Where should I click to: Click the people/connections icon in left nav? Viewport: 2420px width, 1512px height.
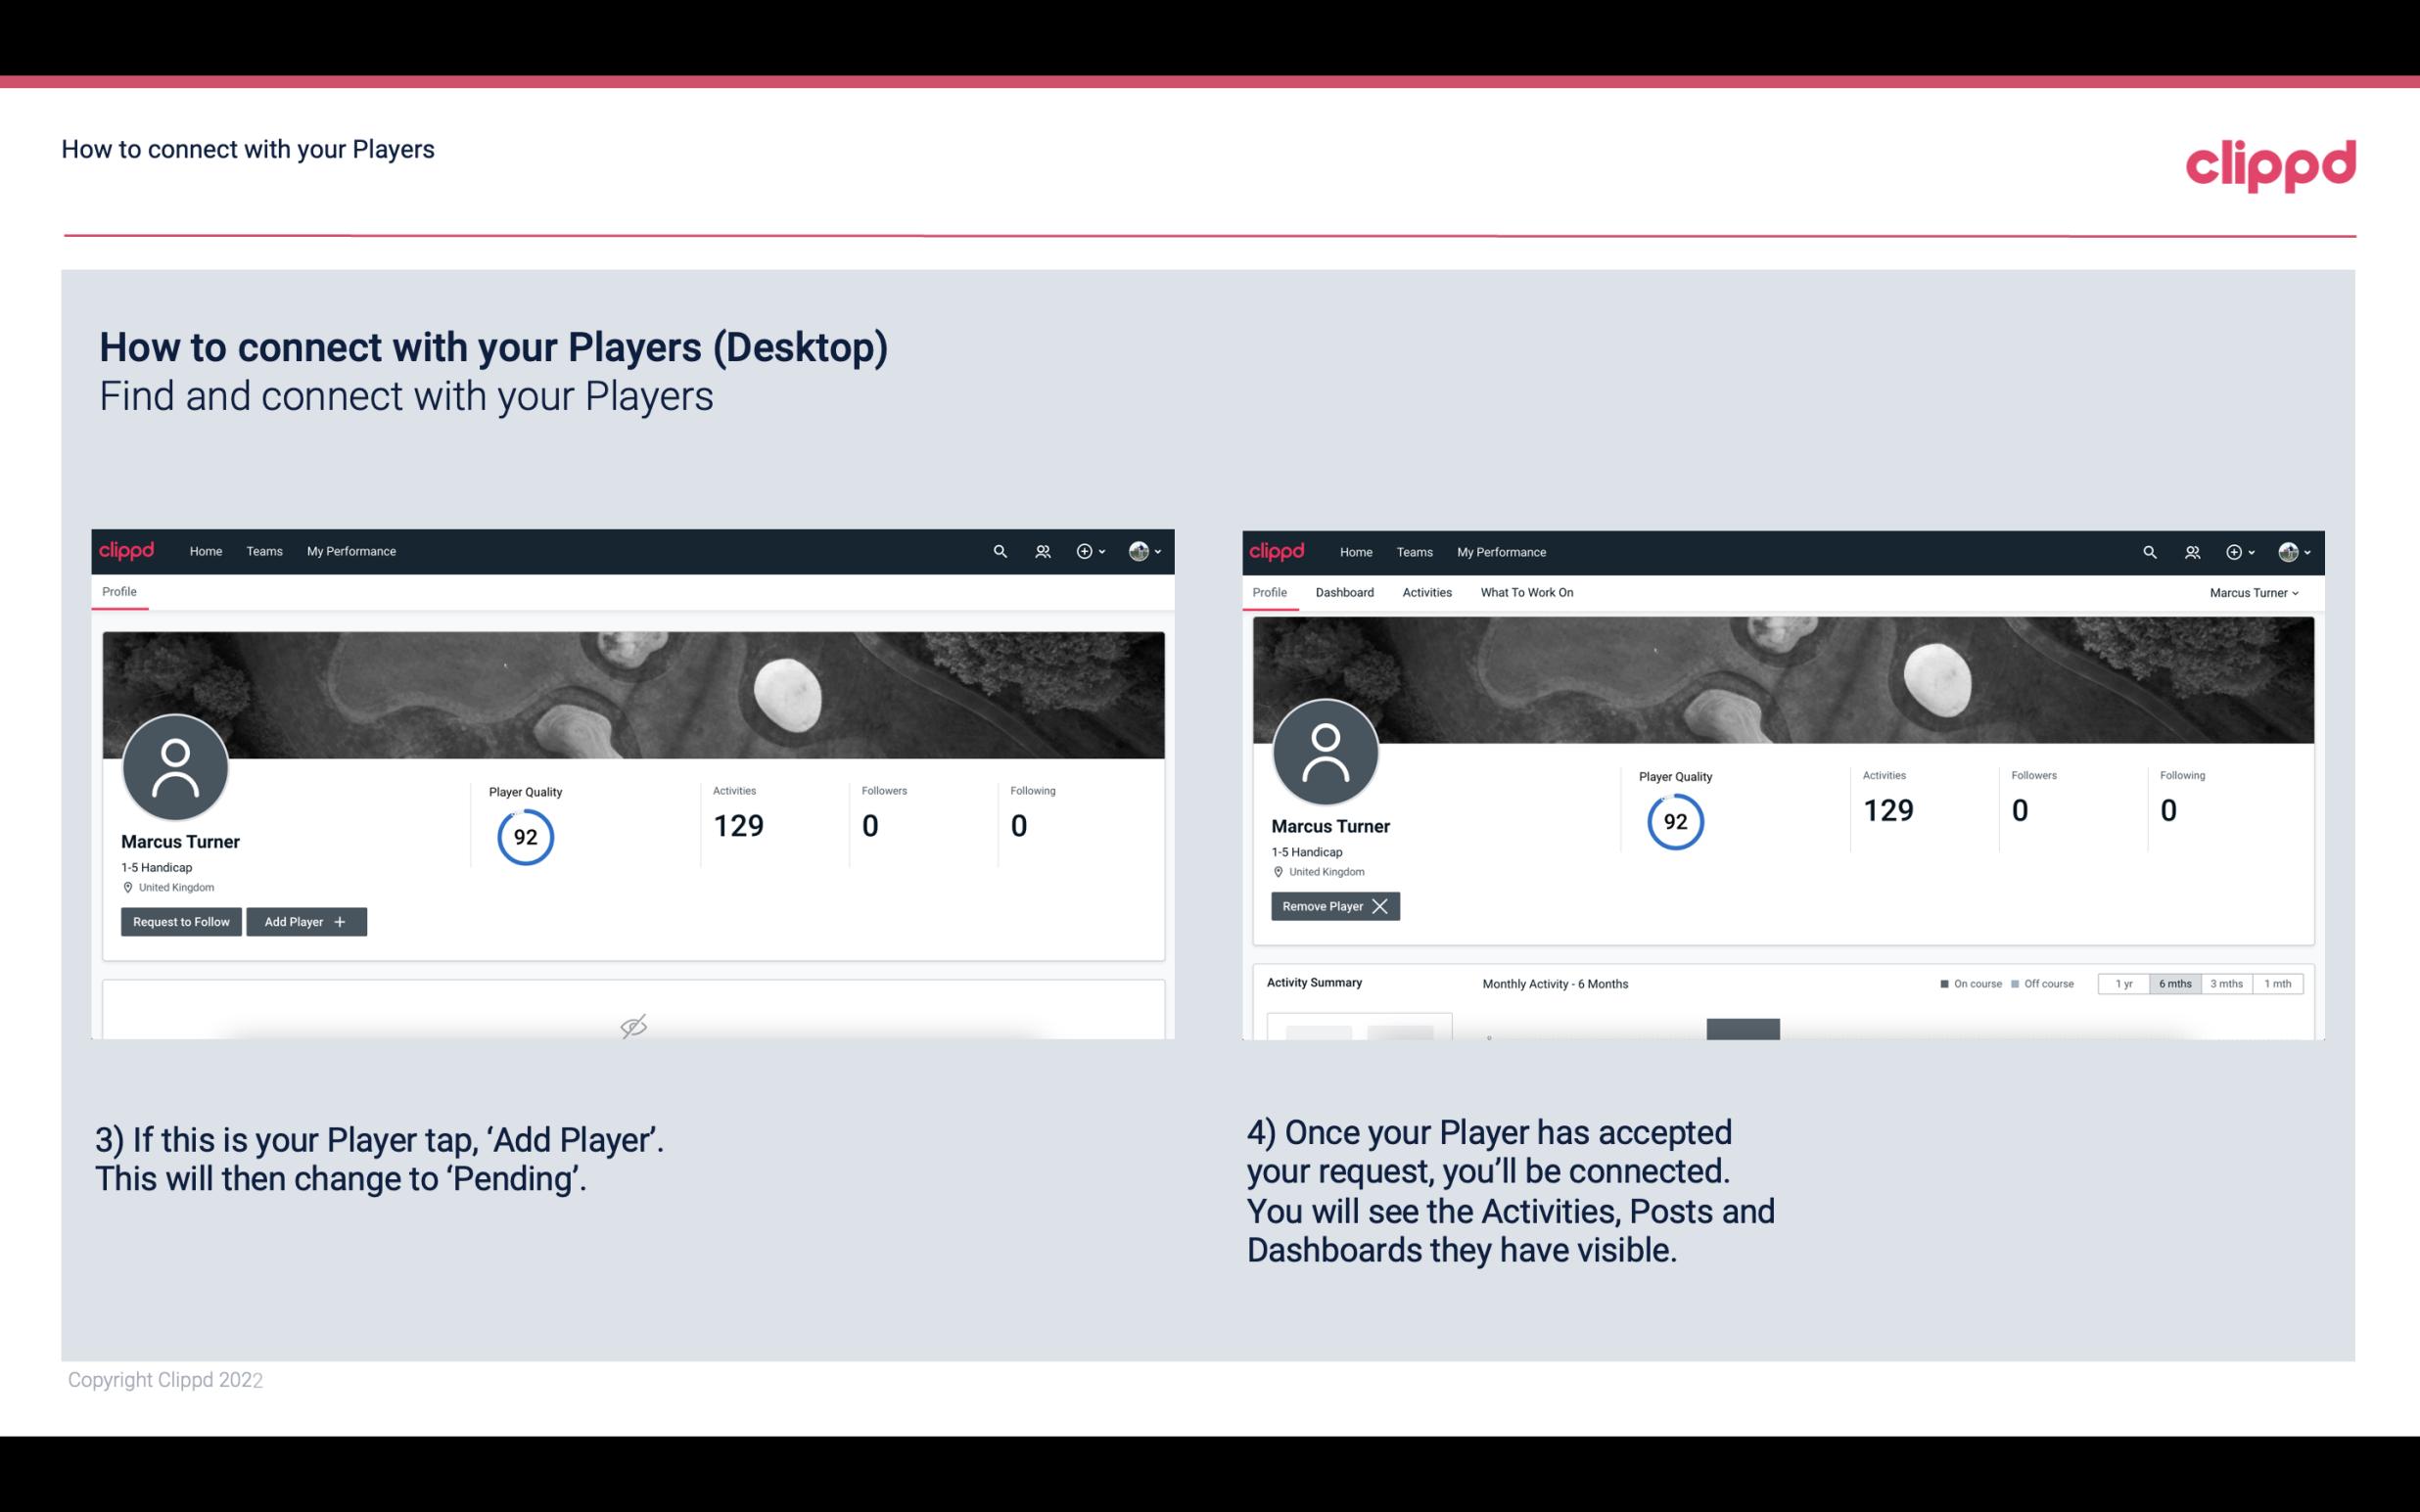tap(1039, 550)
